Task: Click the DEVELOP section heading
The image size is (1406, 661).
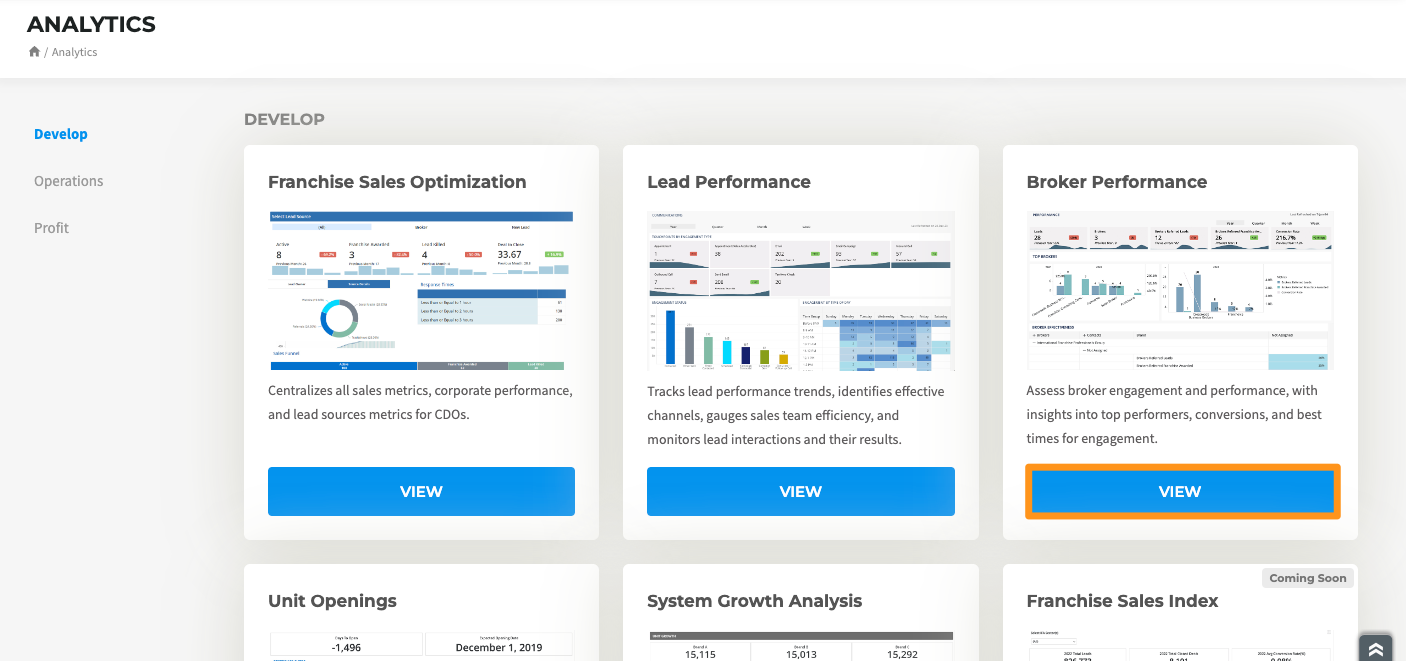Action: coord(284,119)
